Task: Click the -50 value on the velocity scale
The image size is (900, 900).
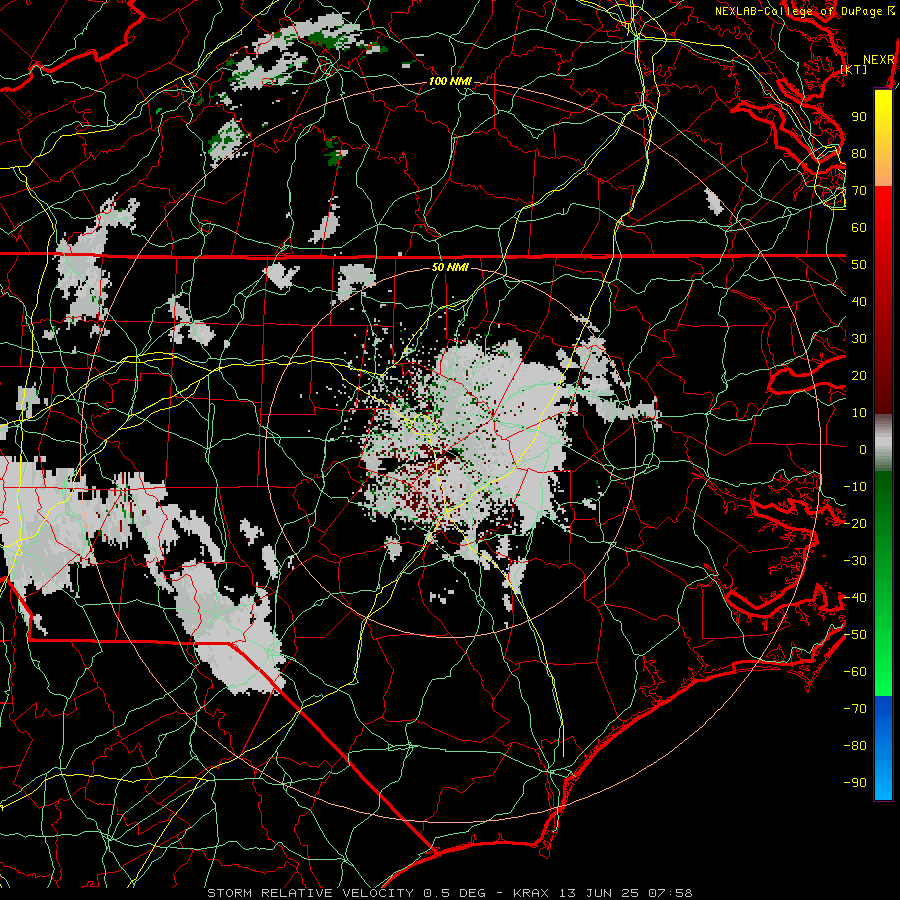Action: [855, 635]
